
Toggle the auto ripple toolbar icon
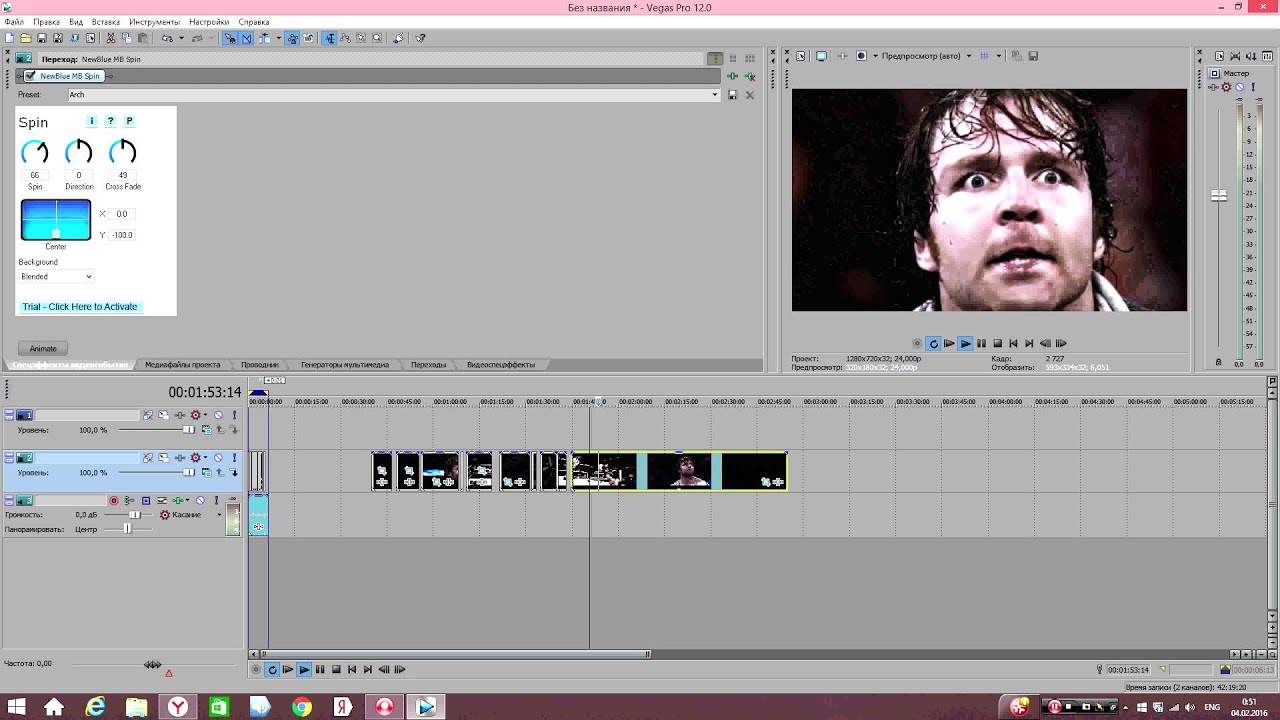tap(263, 38)
